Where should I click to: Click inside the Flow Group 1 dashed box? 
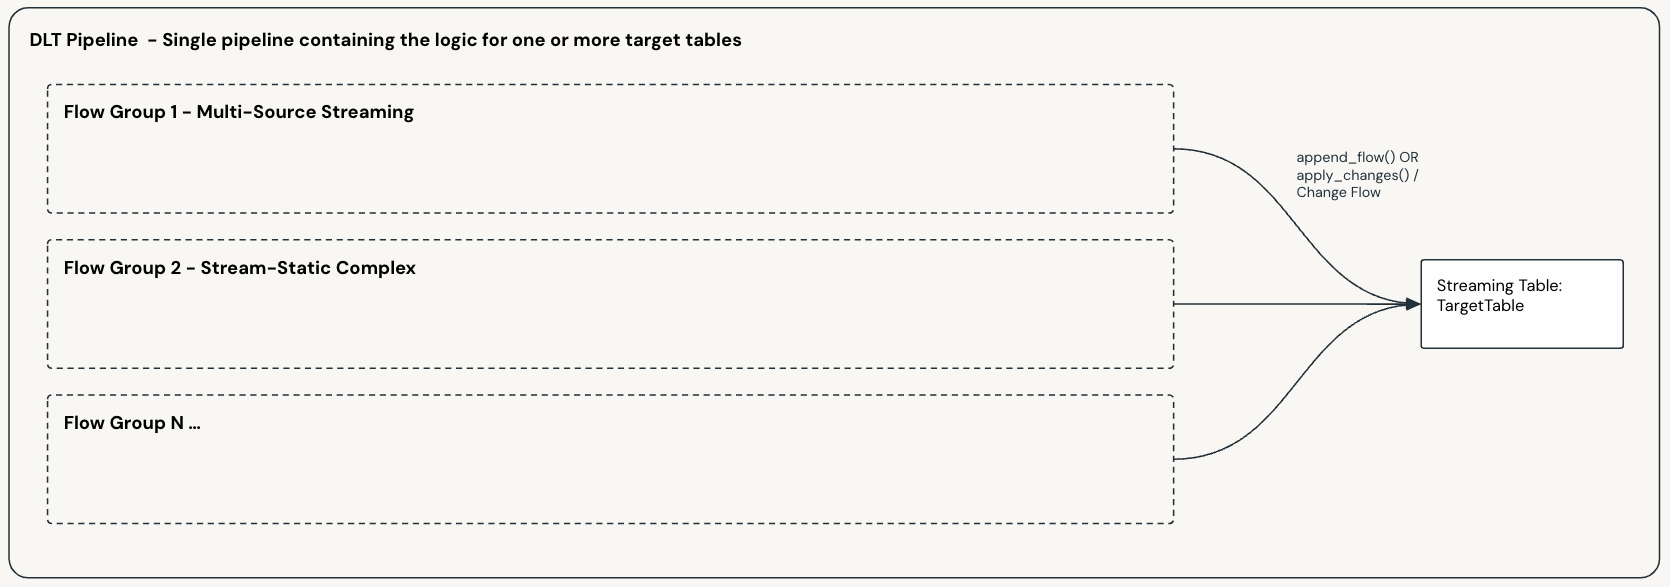pyautogui.click(x=610, y=165)
